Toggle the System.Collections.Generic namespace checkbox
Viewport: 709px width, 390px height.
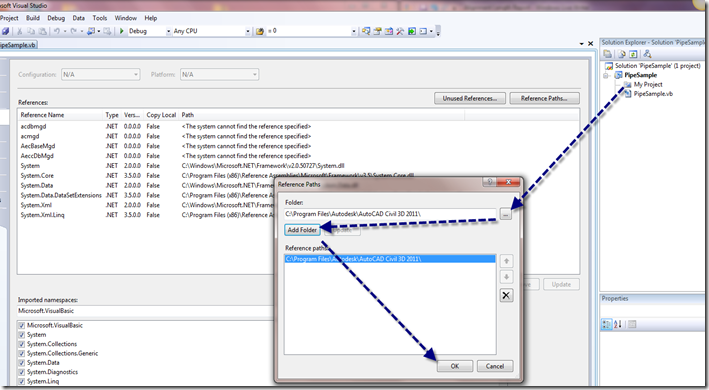[22, 353]
